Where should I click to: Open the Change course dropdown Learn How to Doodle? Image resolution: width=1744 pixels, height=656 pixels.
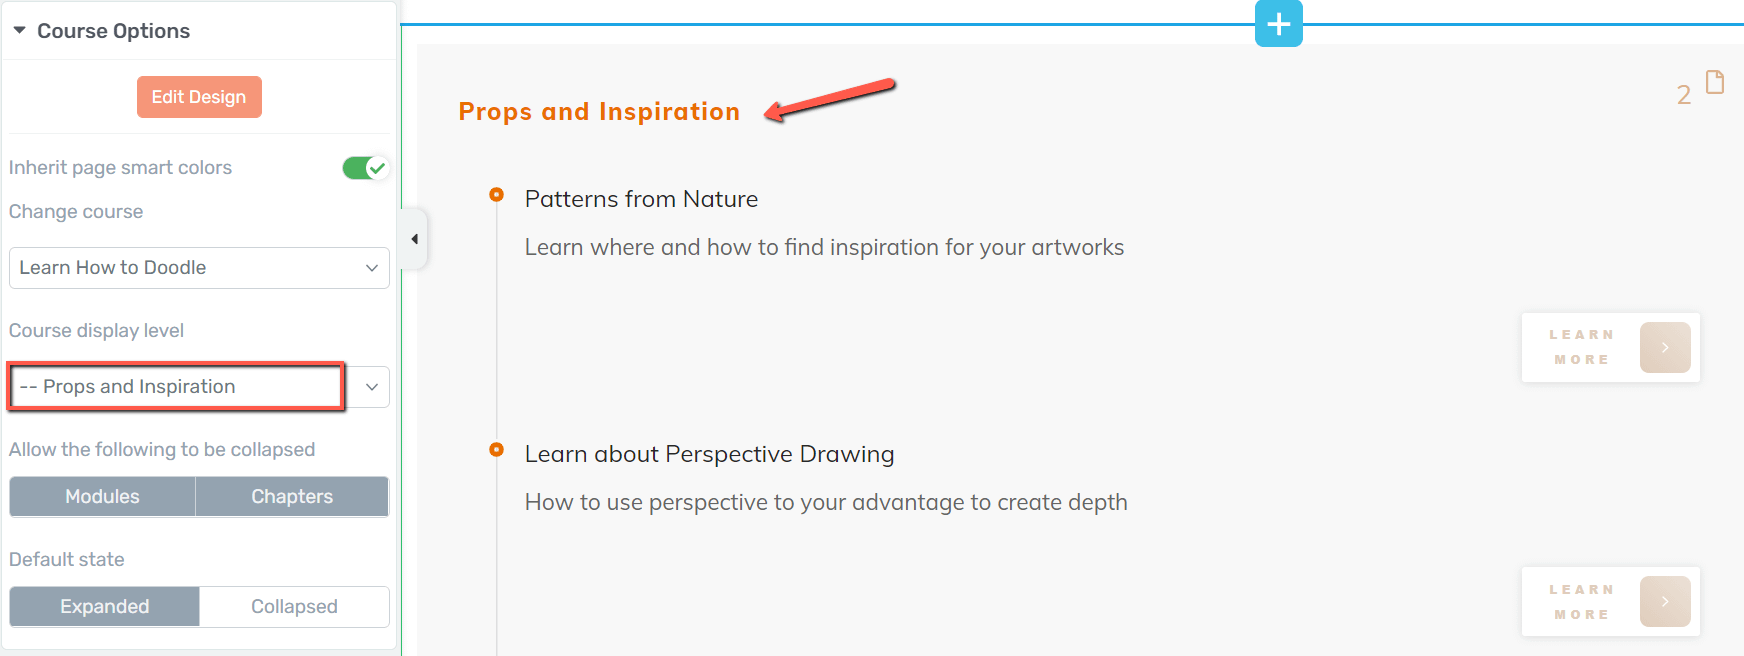tap(199, 268)
